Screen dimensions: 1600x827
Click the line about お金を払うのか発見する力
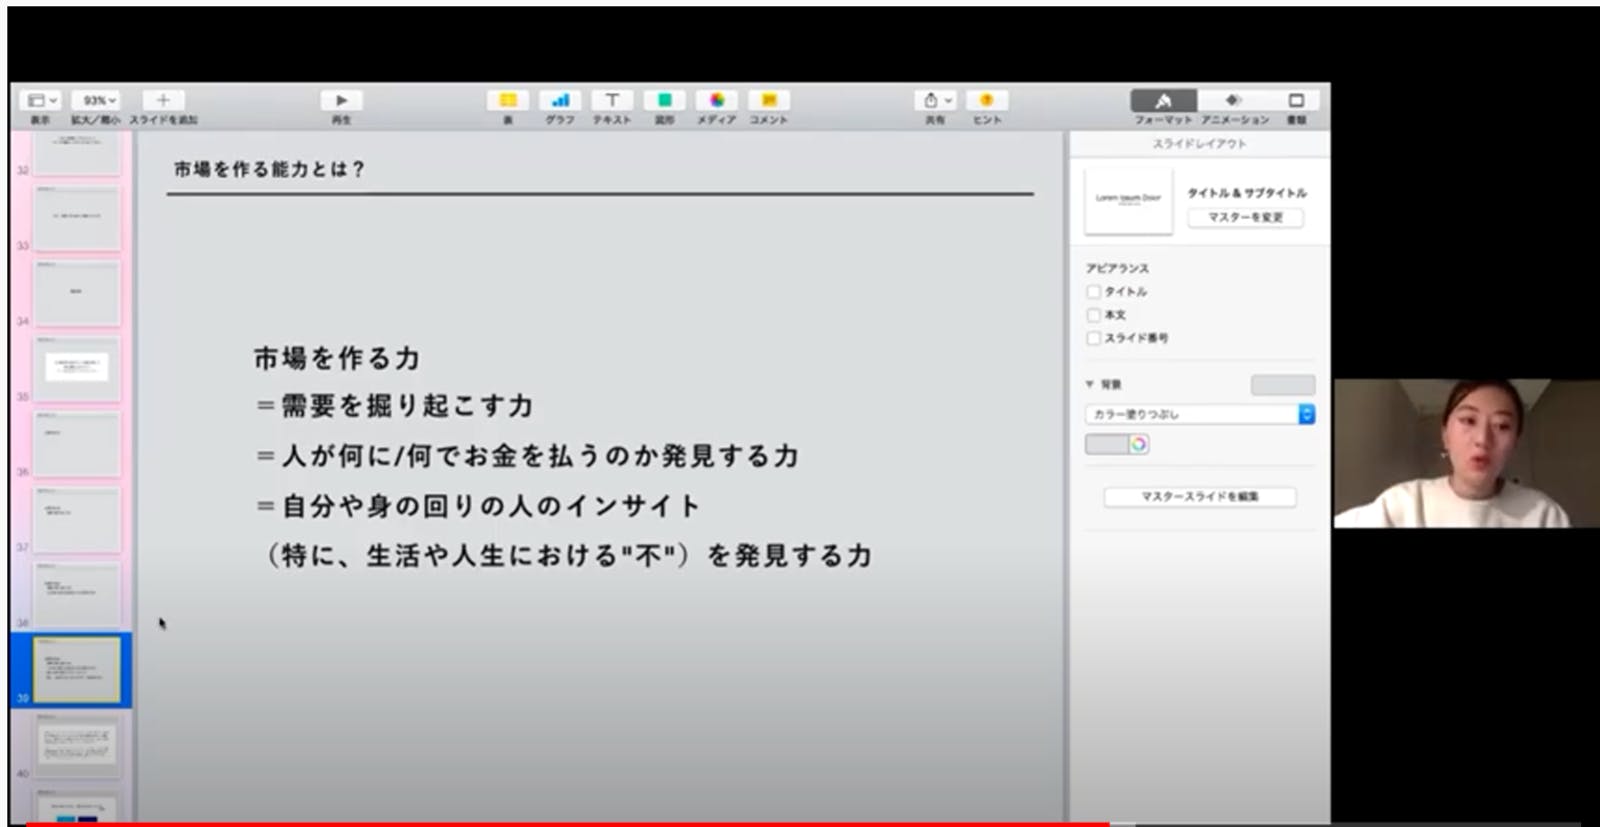pos(527,456)
